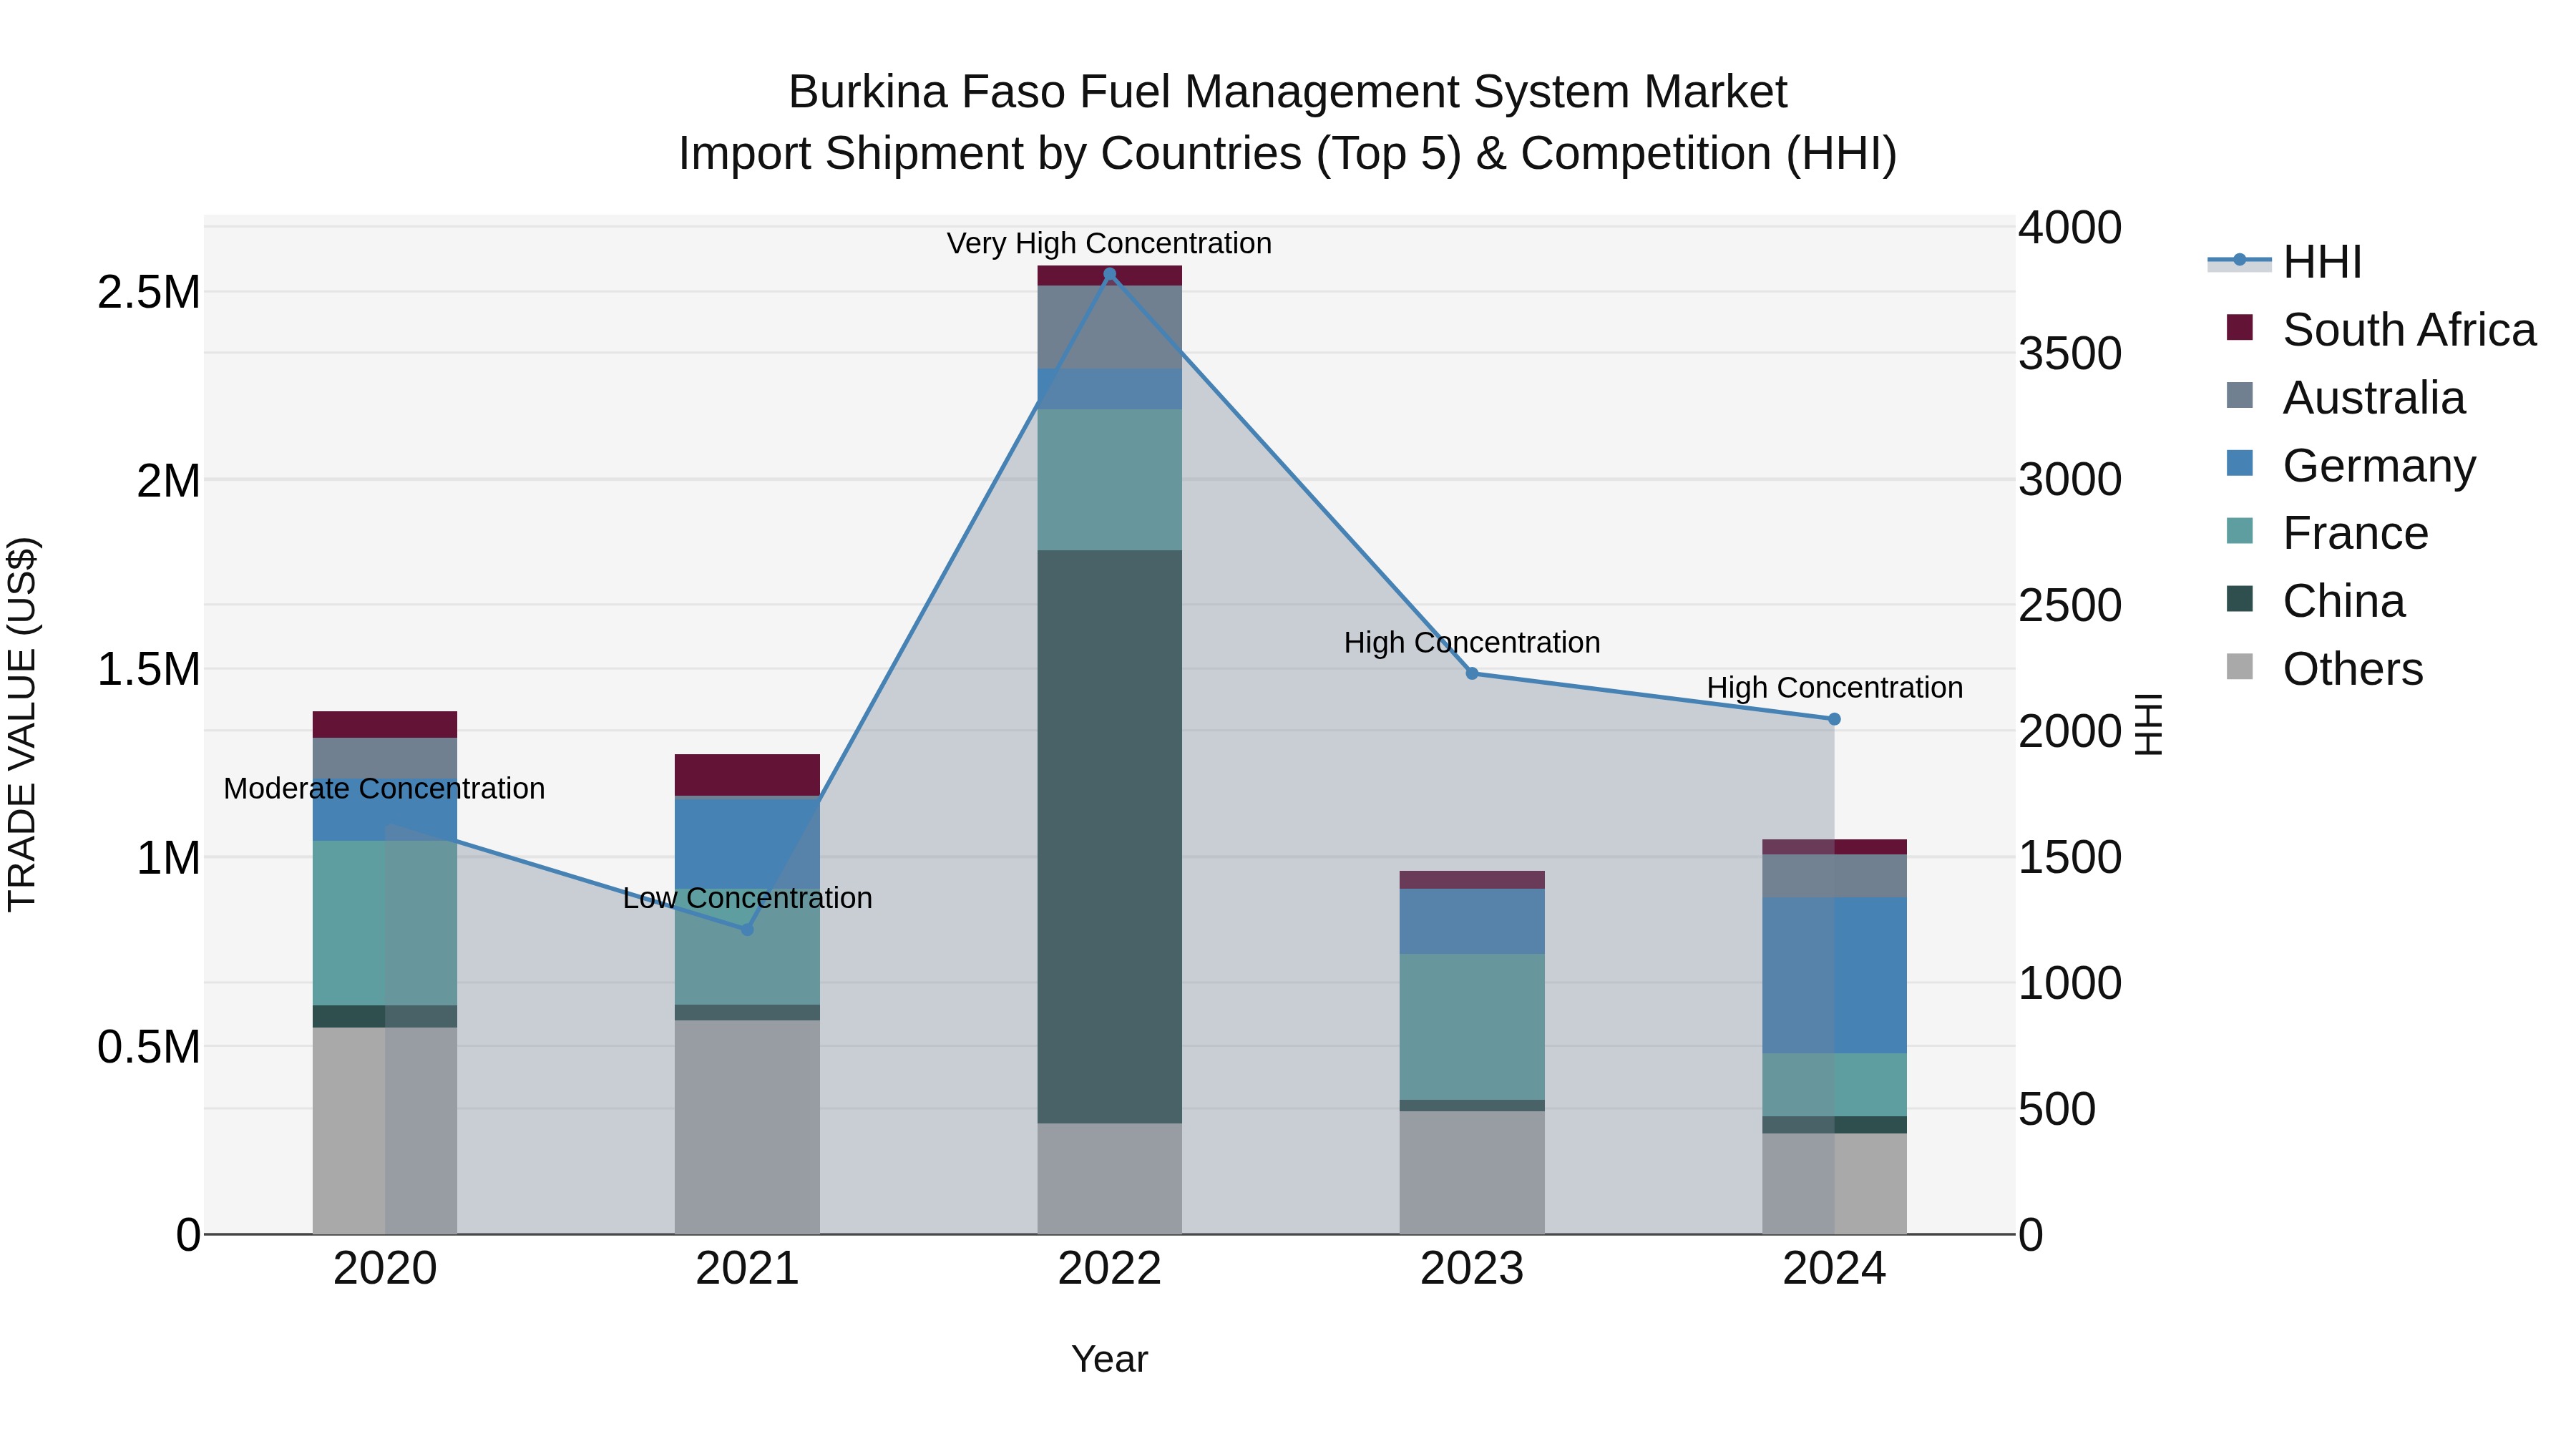The image size is (2576, 1449).
Task: Toggle South Africa legend swatch
Action: (2240, 328)
